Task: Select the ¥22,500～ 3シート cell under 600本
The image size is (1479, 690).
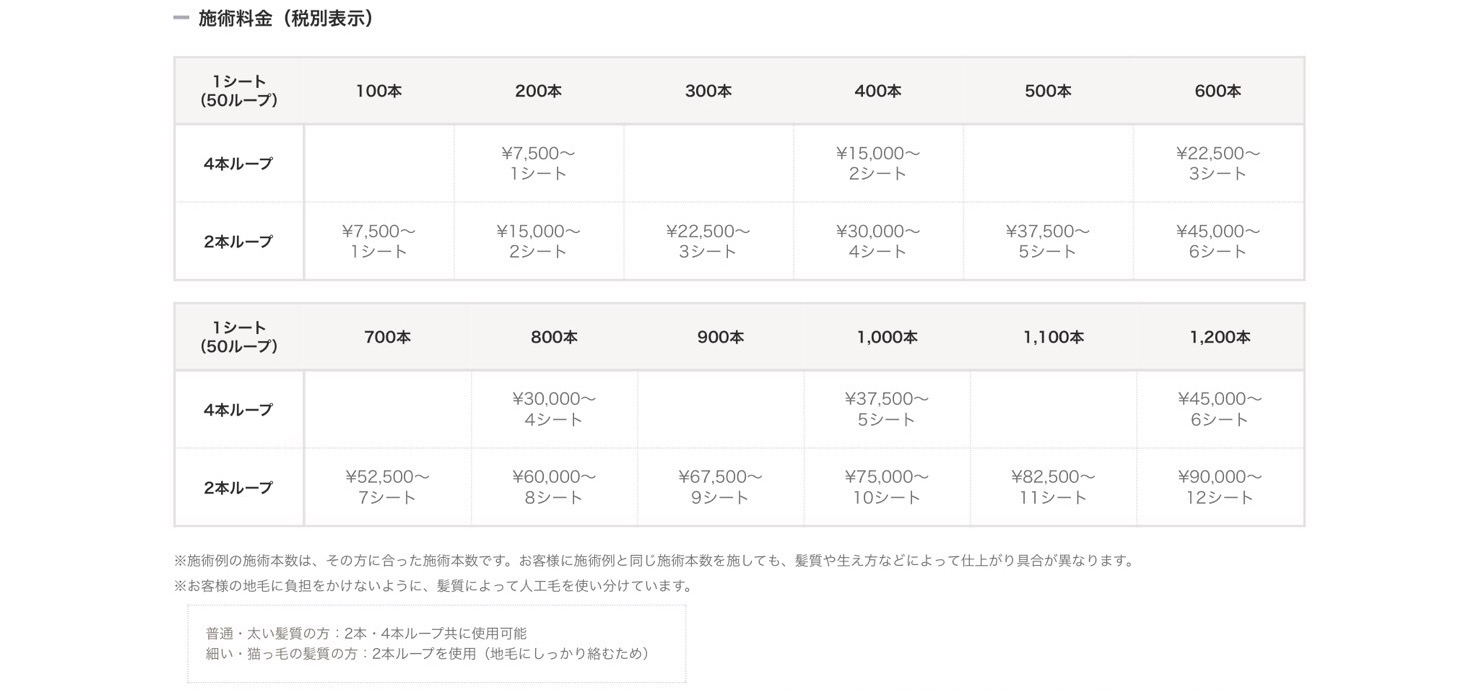Action: click(x=1218, y=164)
